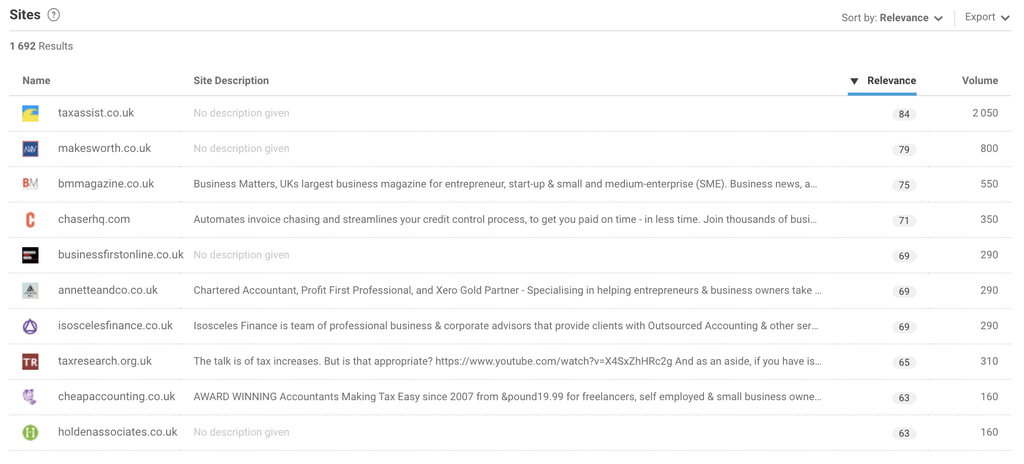Click the holdenassociates.co.uk green H icon
The width and height of the screenshot is (1024, 464).
click(31, 433)
